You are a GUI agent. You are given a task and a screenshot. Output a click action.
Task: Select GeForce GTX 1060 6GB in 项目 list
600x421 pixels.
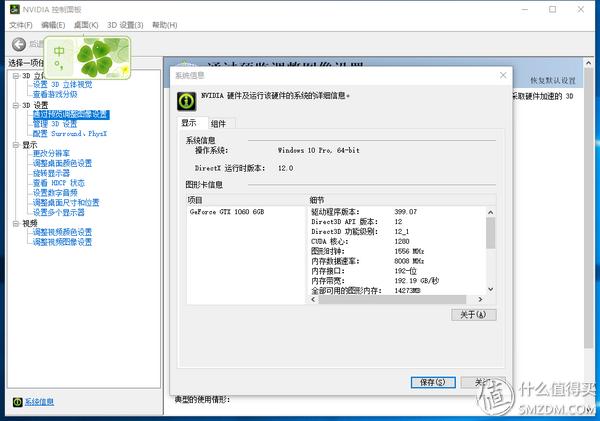227,212
